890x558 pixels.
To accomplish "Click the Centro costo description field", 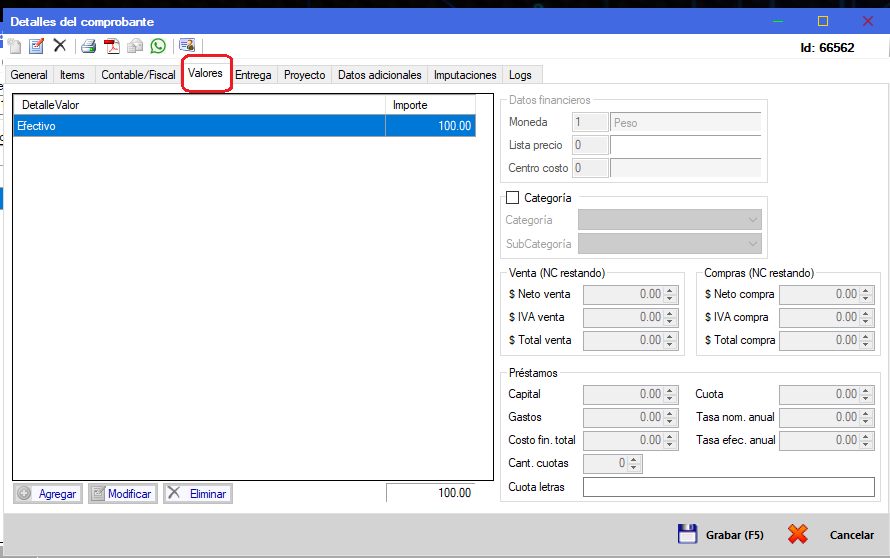I will (686, 167).
